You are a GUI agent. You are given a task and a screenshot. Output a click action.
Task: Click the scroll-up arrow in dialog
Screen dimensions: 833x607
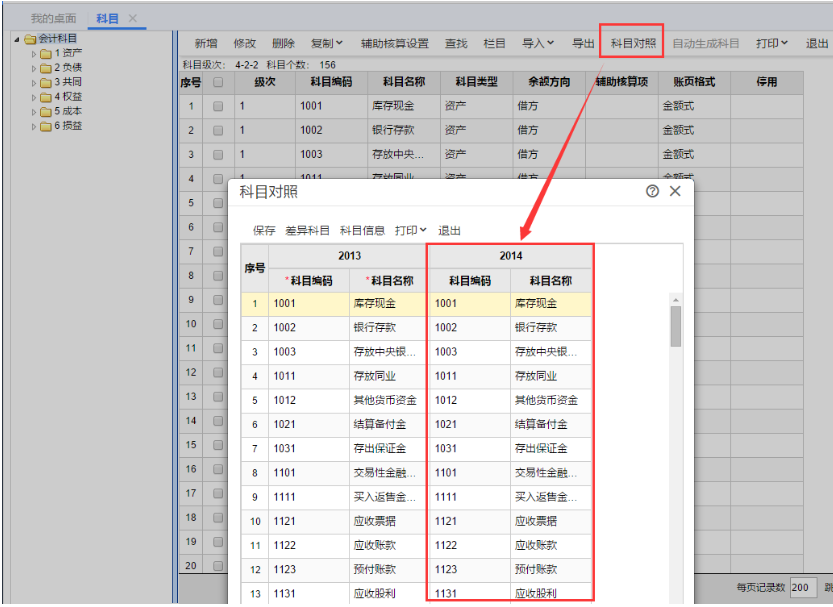coord(676,300)
